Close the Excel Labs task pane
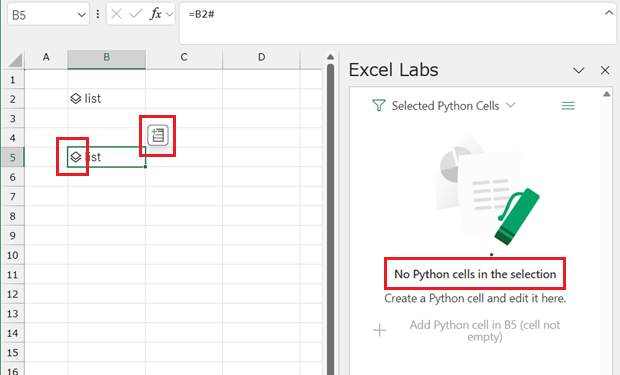The height and width of the screenshot is (375, 620). 605,70
